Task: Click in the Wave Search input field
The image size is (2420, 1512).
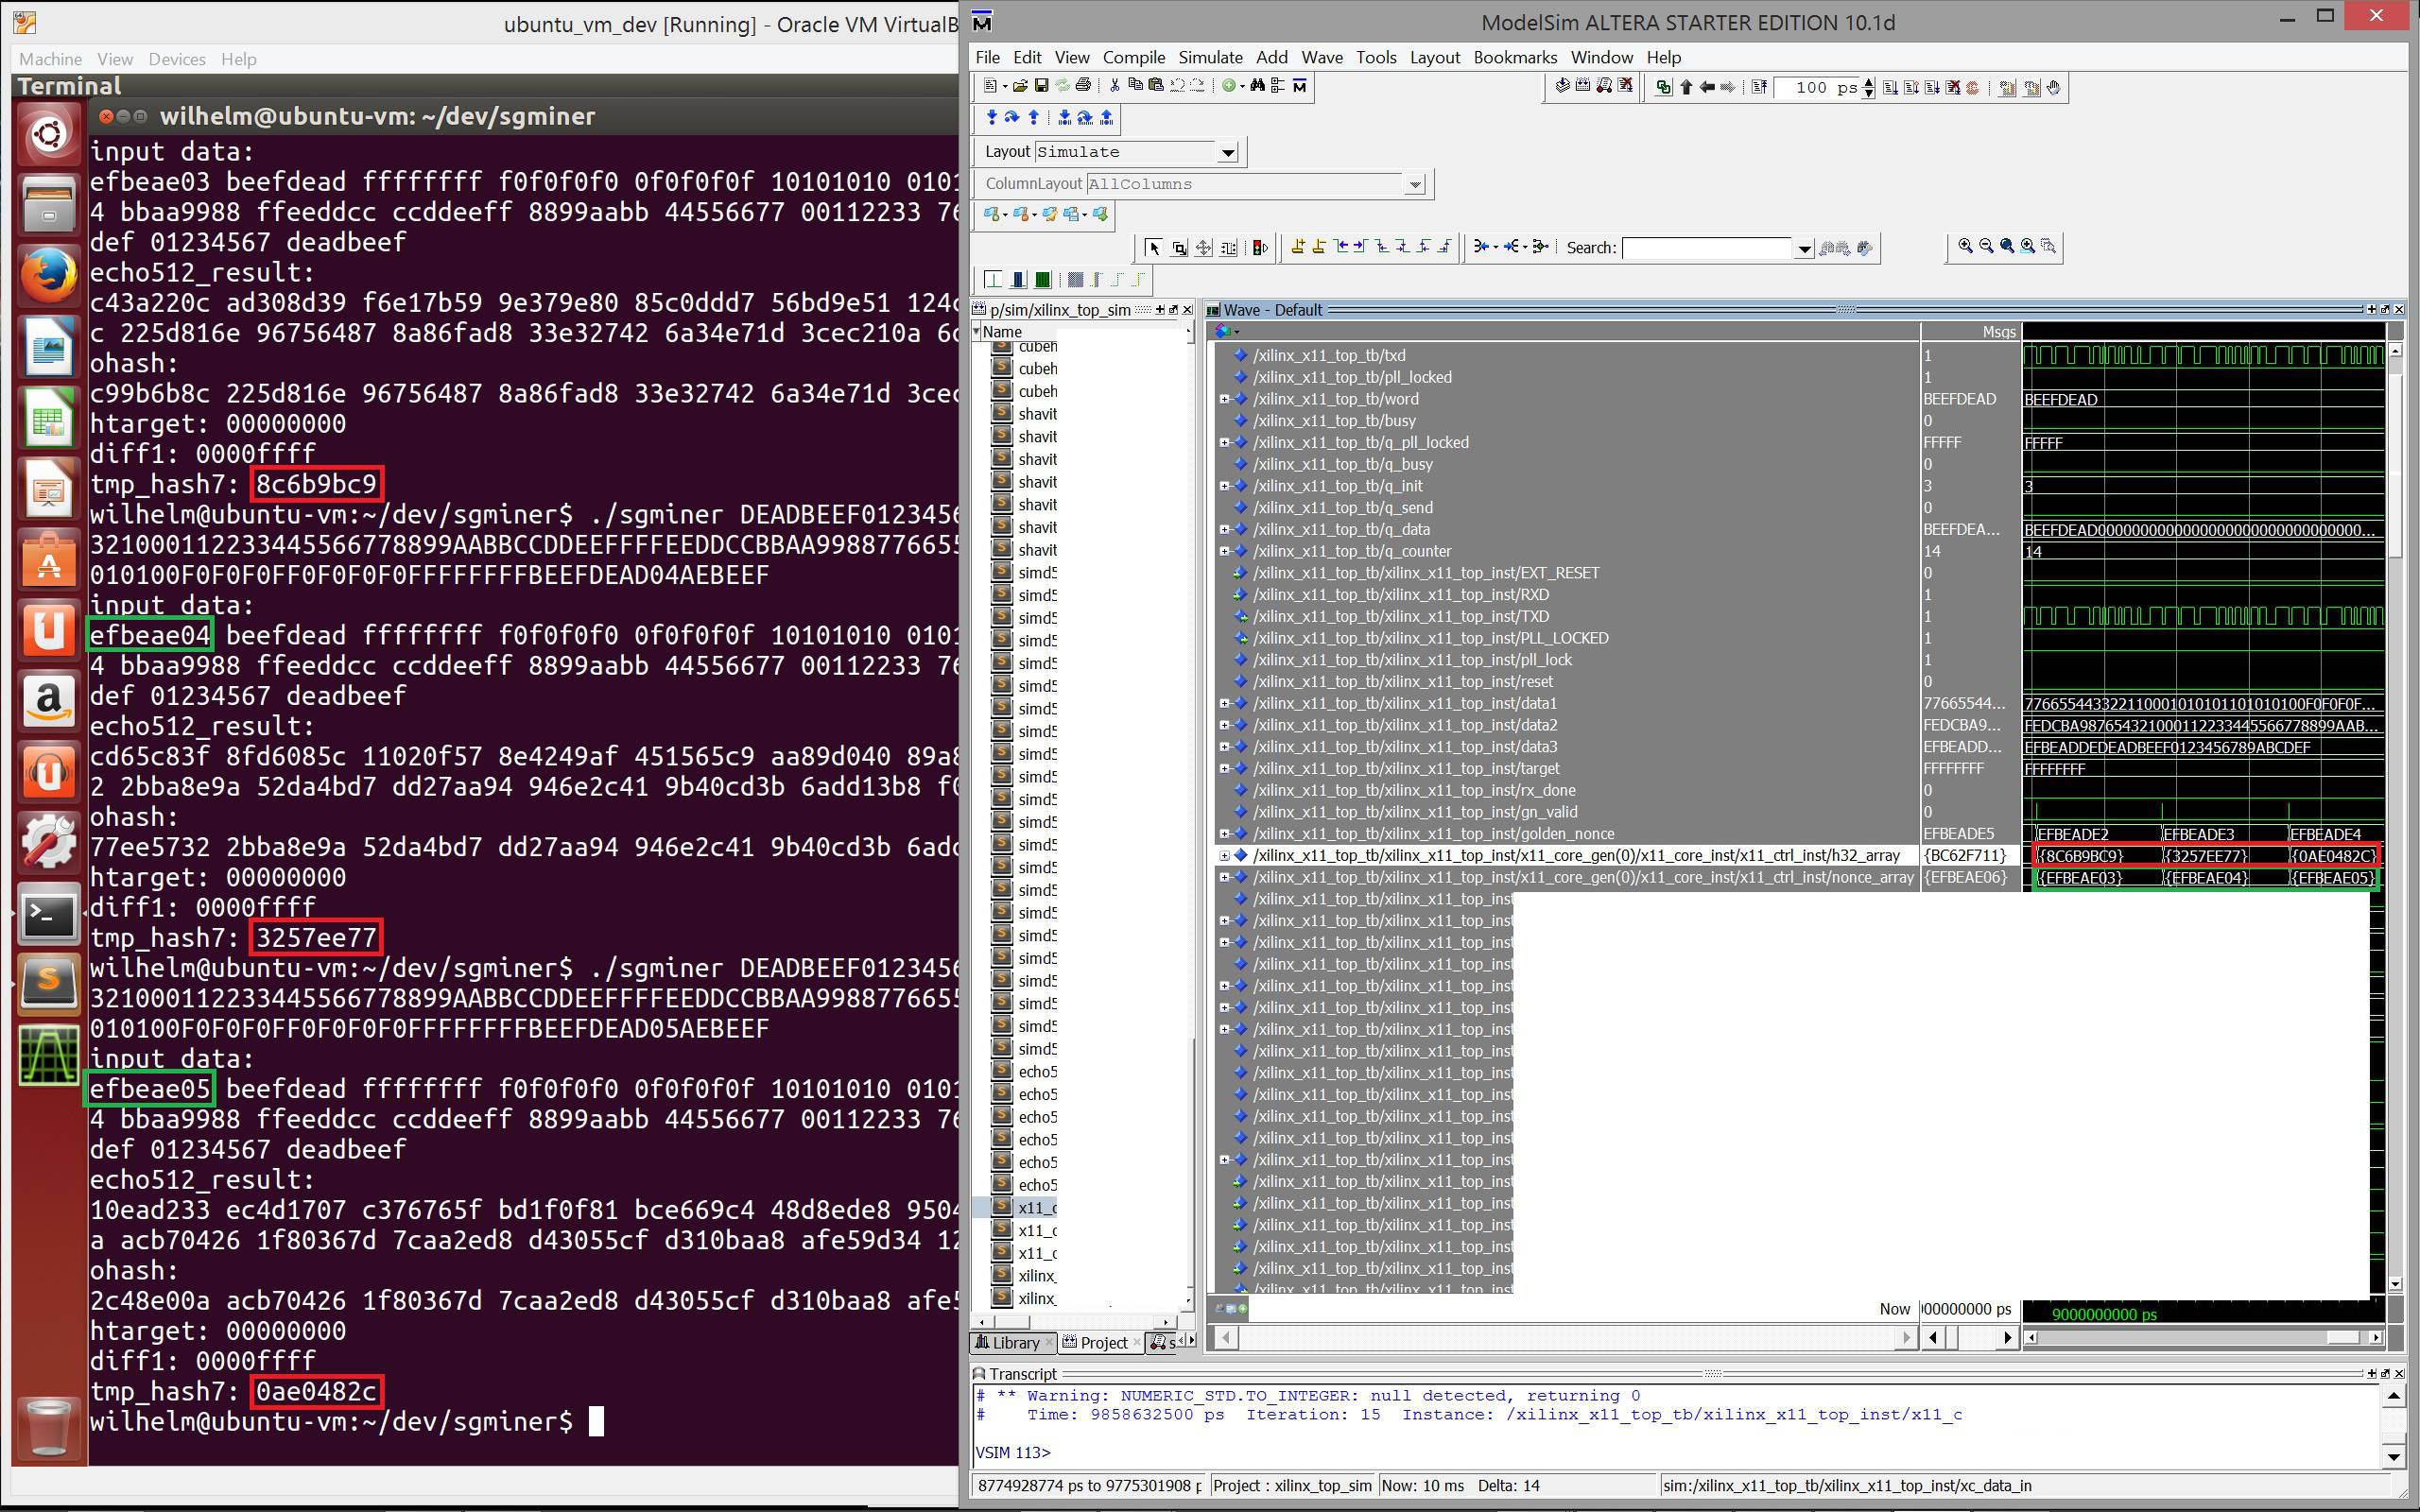Action: (x=1707, y=248)
